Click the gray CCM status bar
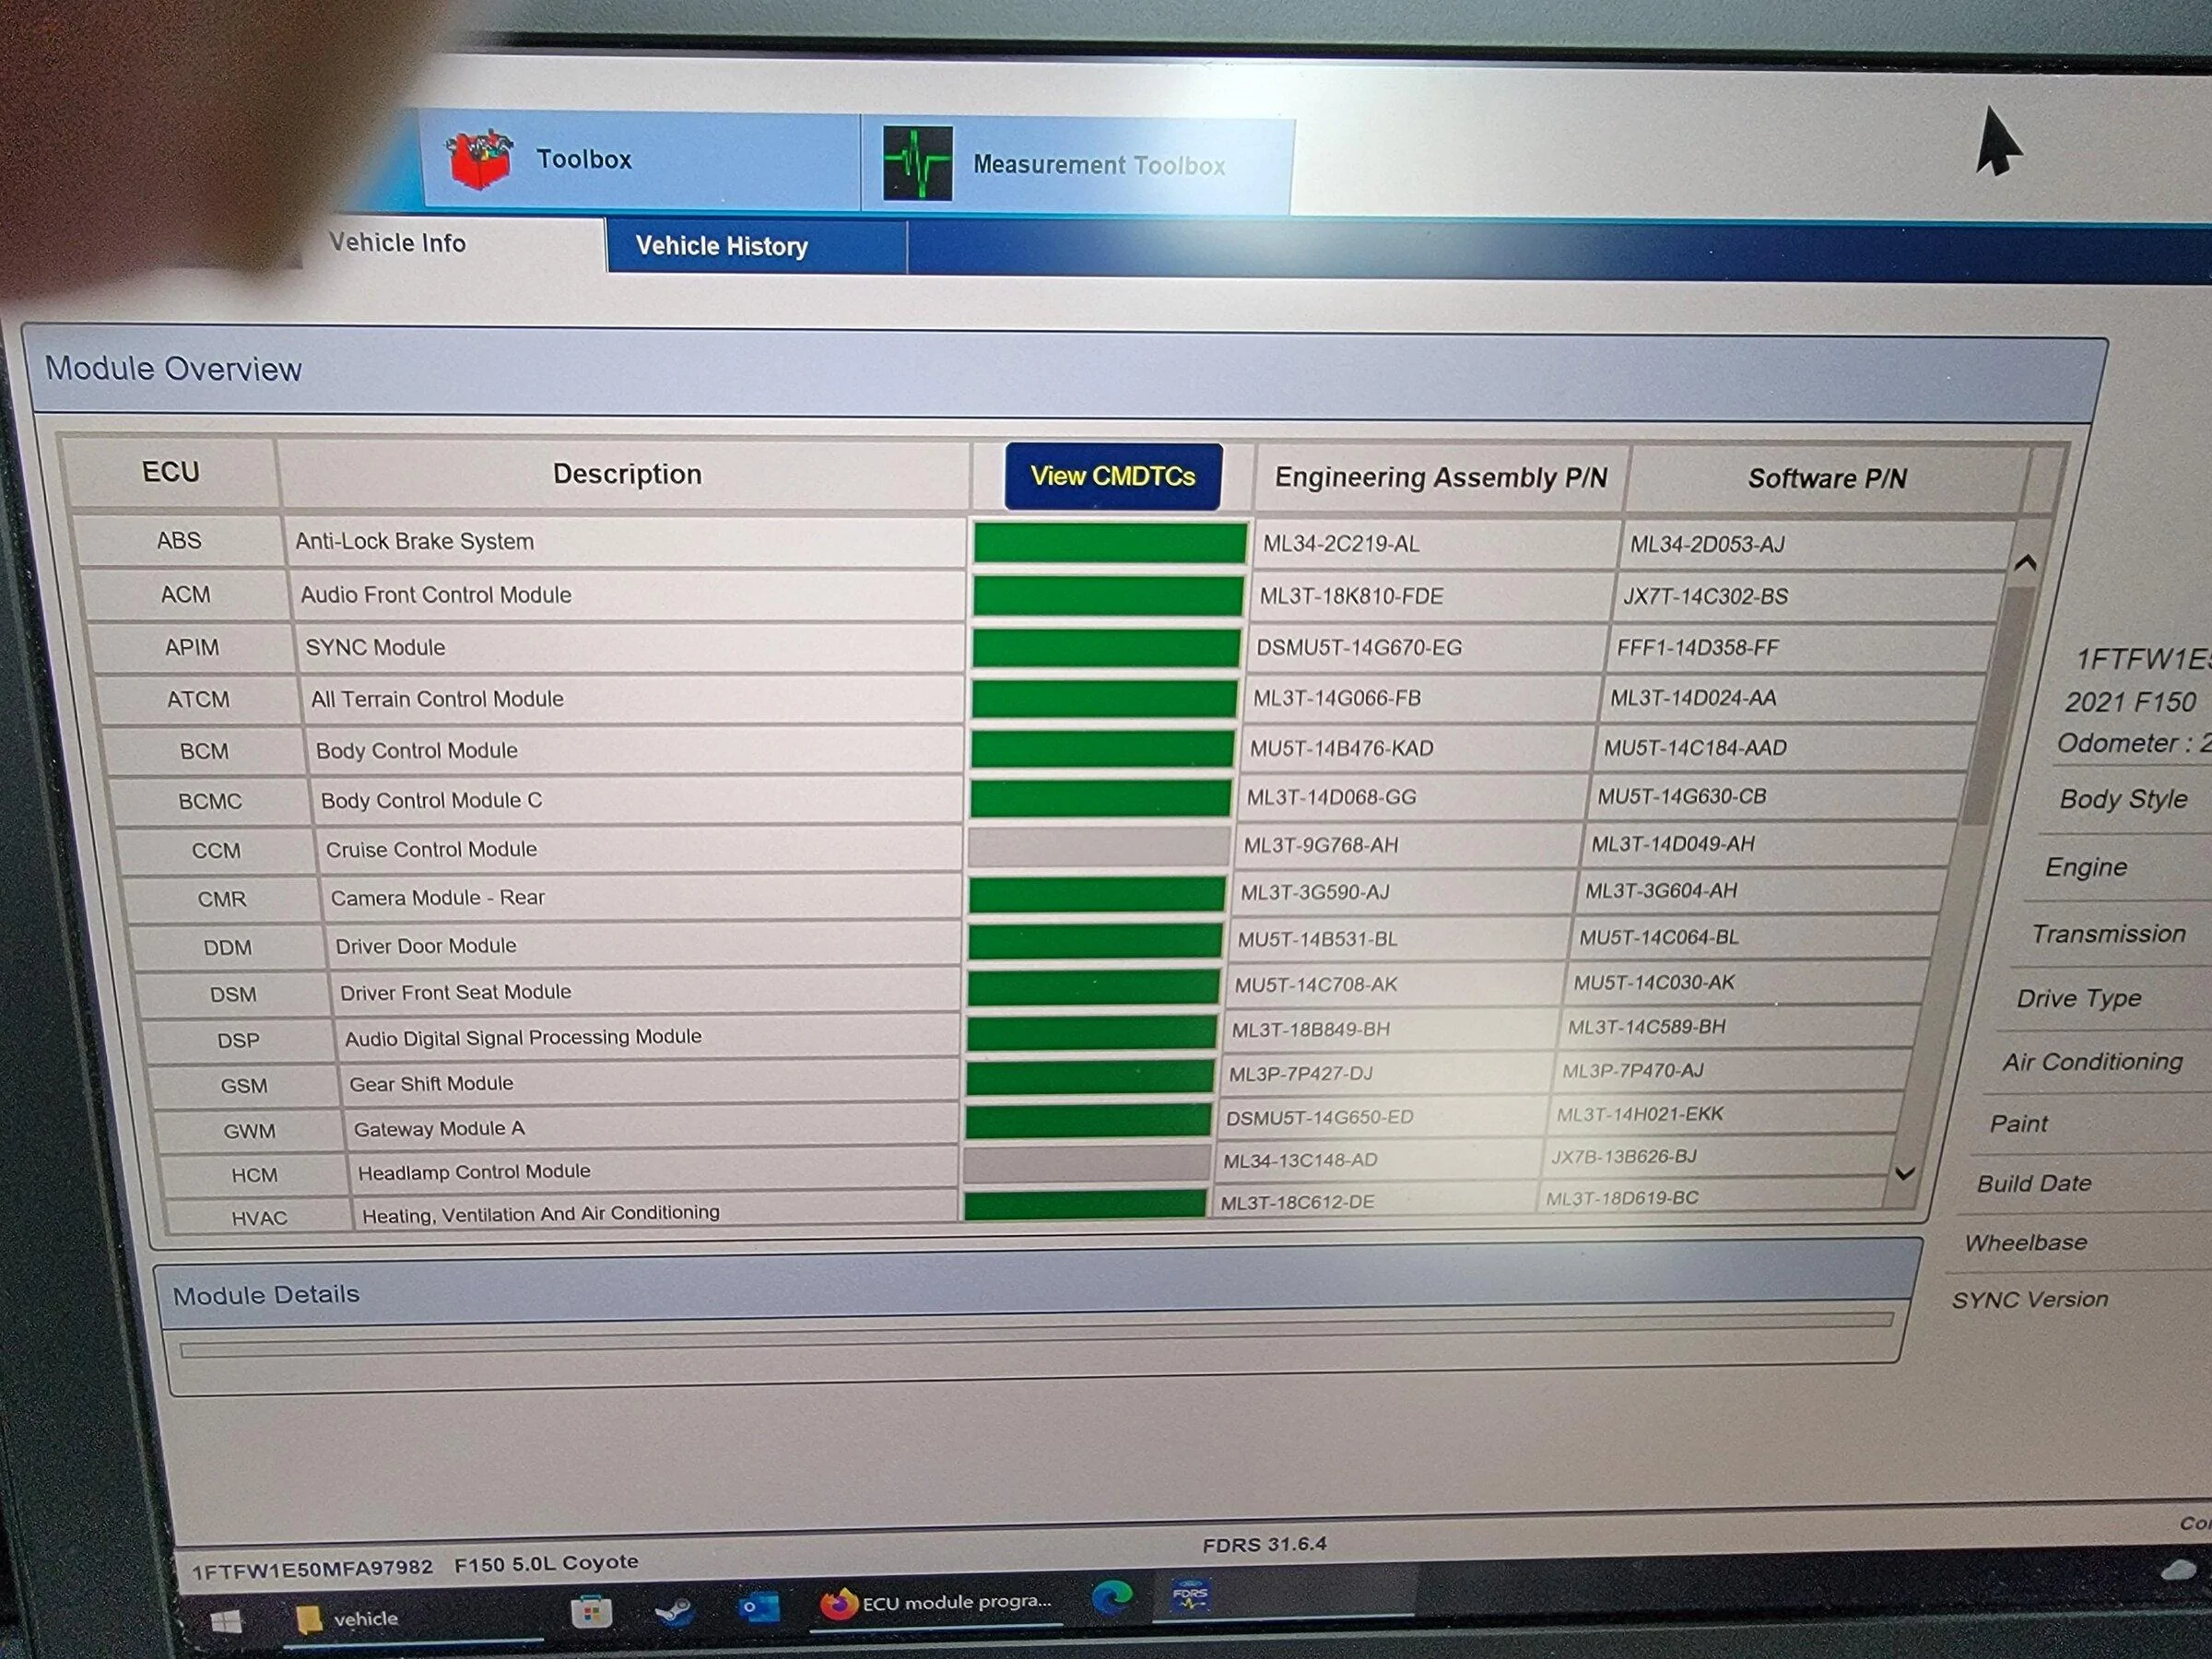The height and width of the screenshot is (1659, 2212). 1097,847
